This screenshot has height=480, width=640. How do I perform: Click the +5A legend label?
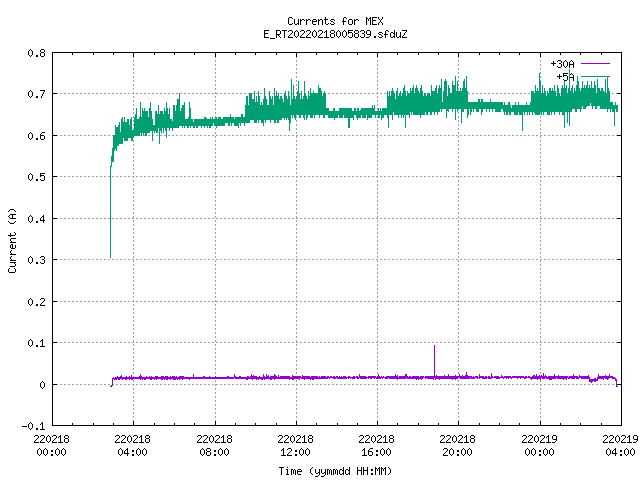(x=565, y=77)
